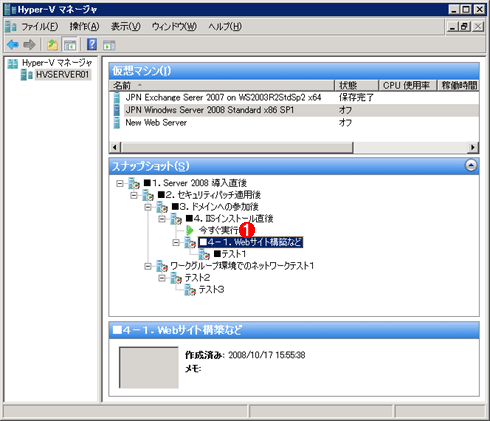Collapse the ワークグループ環境でのネットワークテスト1 node
This screenshot has height=421, width=490.
pos(148,266)
